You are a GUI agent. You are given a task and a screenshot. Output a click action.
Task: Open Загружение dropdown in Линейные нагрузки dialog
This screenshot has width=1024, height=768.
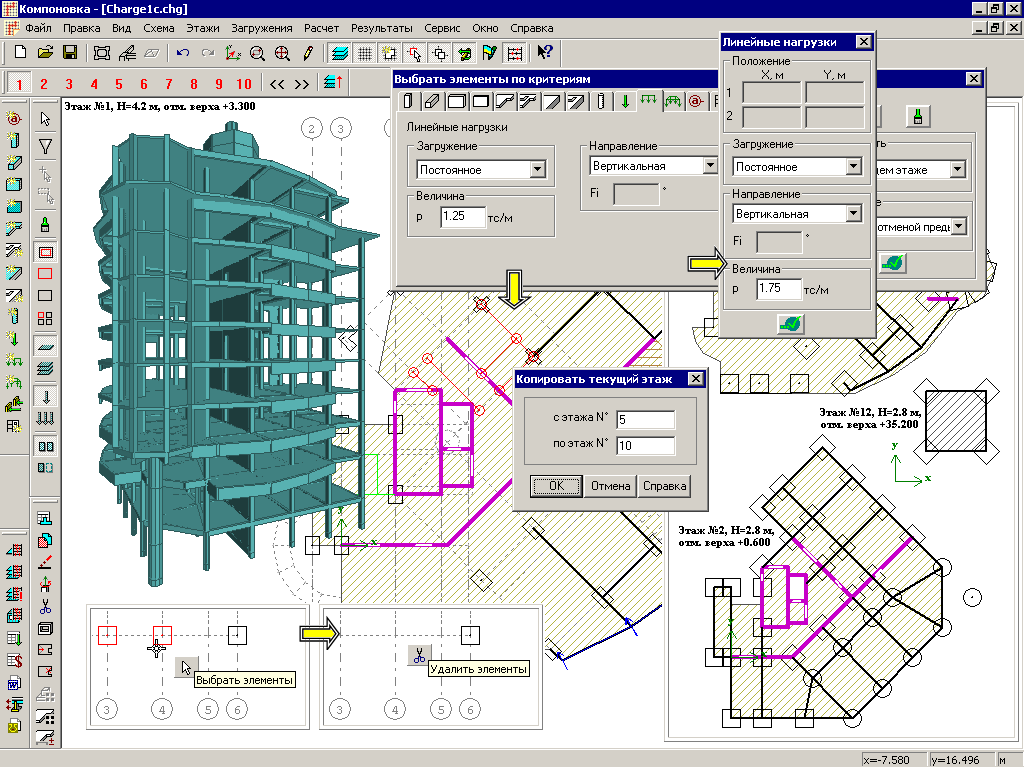(853, 167)
